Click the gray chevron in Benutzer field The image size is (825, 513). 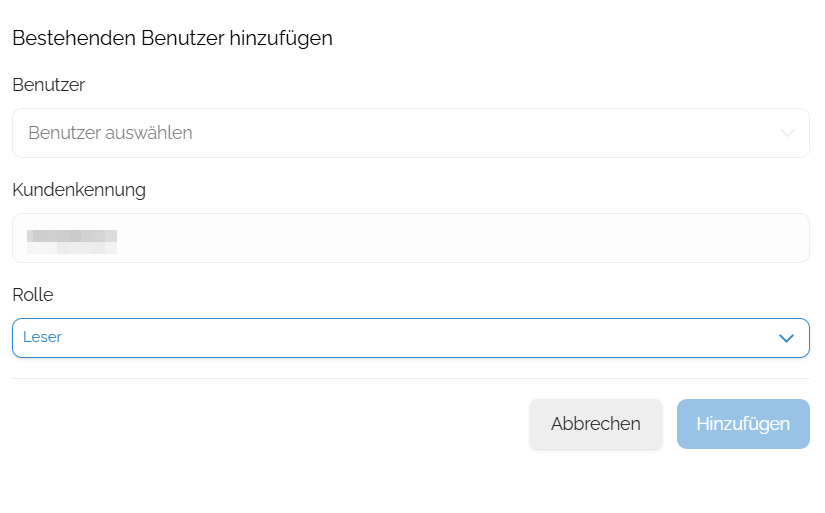787,133
